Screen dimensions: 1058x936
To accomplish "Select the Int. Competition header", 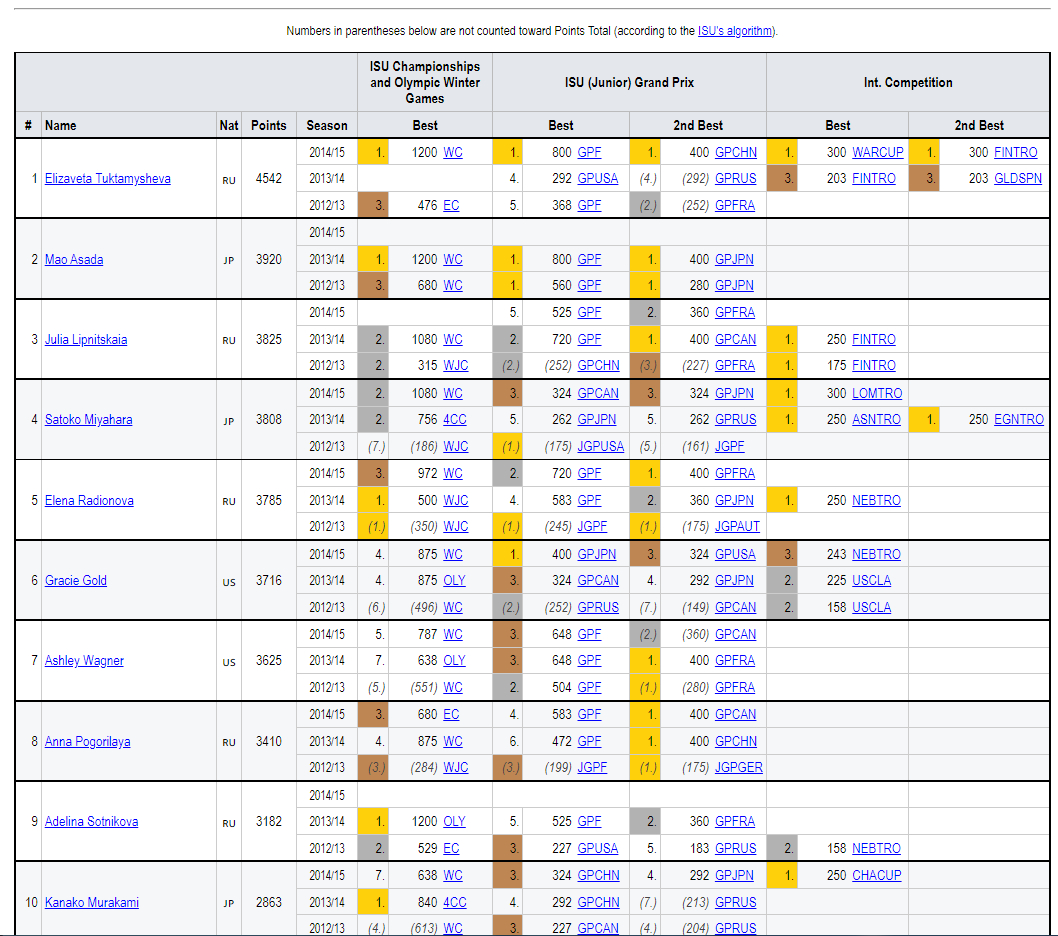I will coord(908,82).
